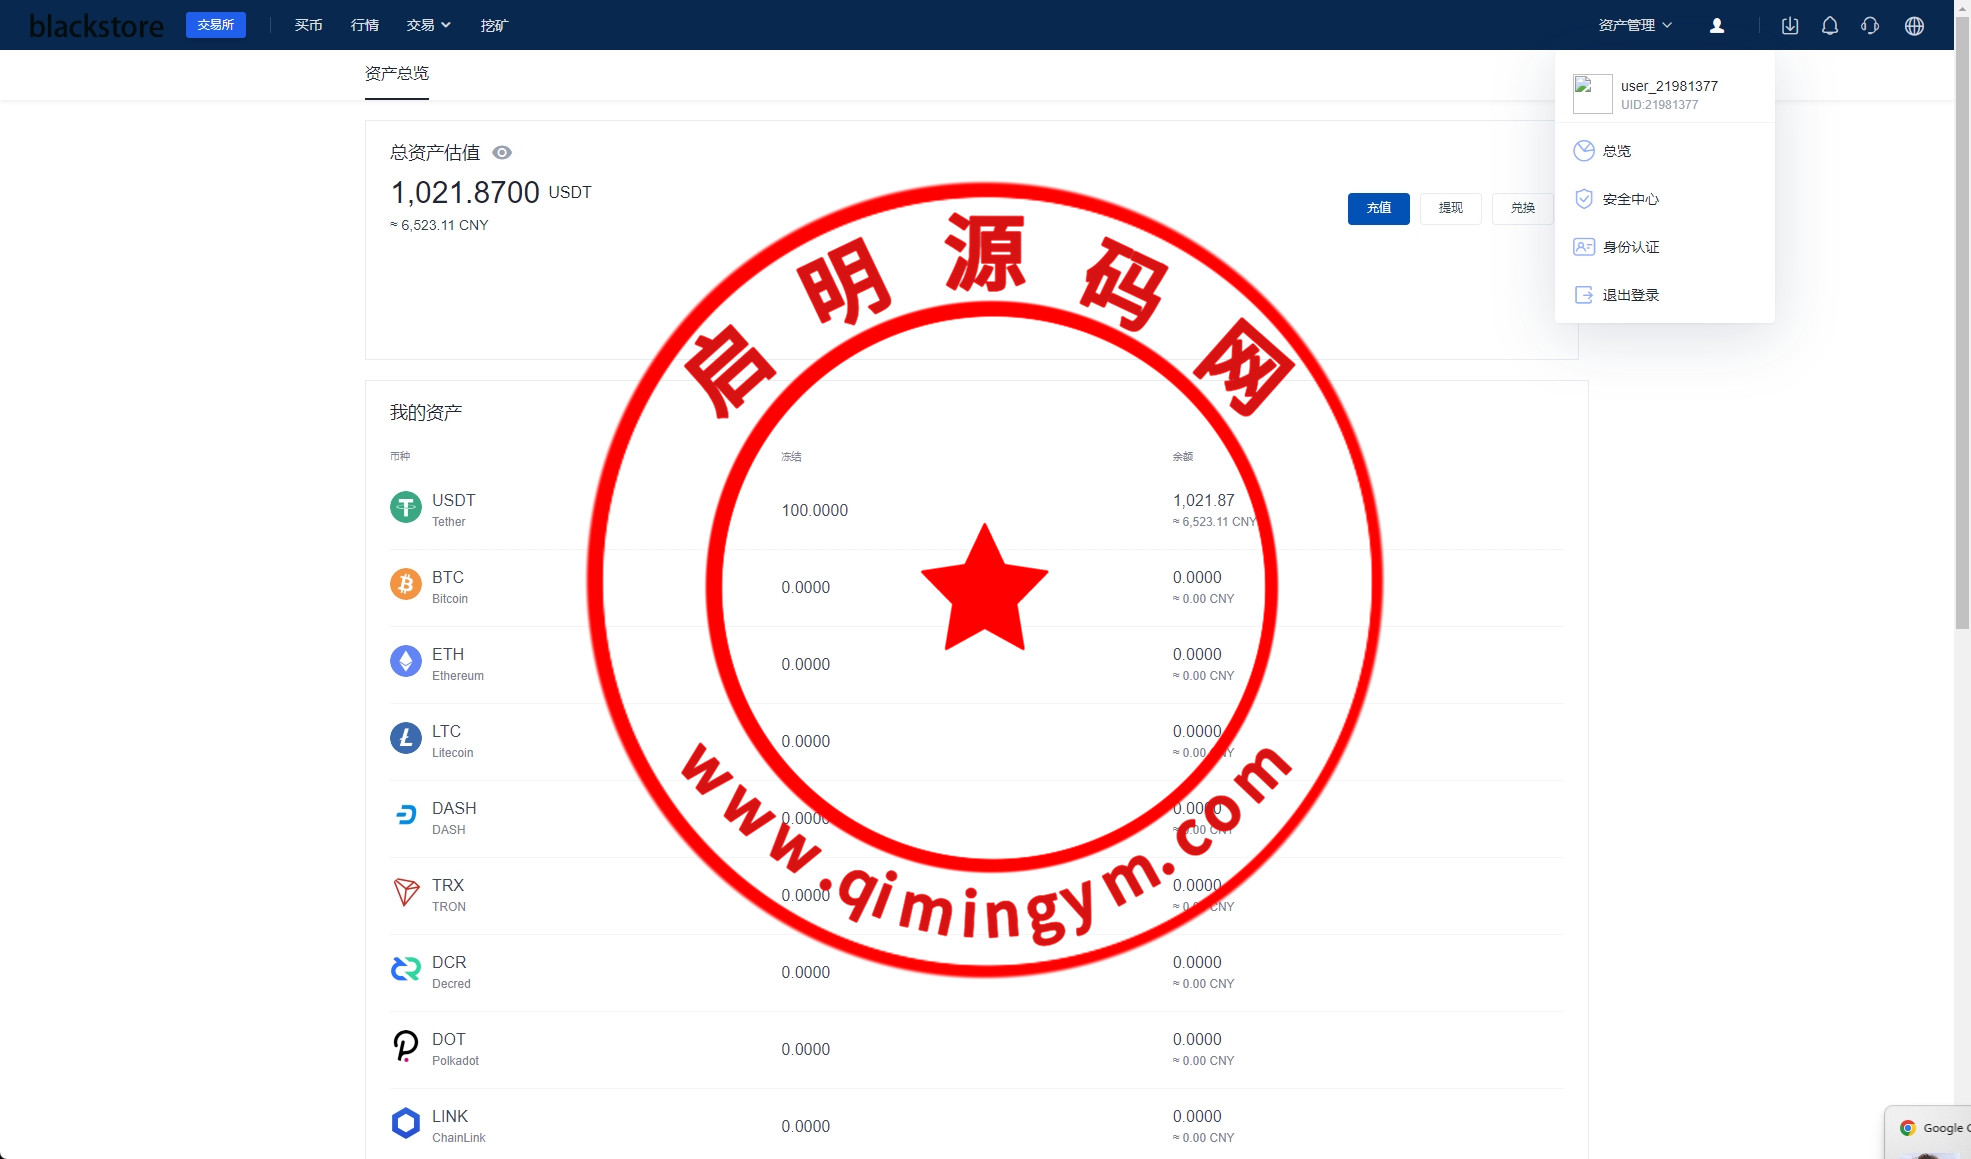Viewport: 1971px width, 1159px height.
Task: Click the LINK ChainLink coin icon
Action: (405, 1123)
